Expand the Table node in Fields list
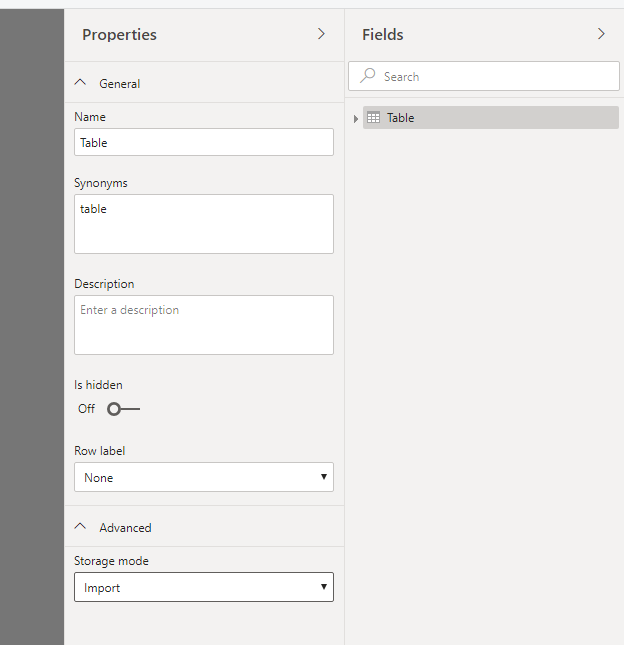This screenshot has width=624, height=645. [x=356, y=119]
